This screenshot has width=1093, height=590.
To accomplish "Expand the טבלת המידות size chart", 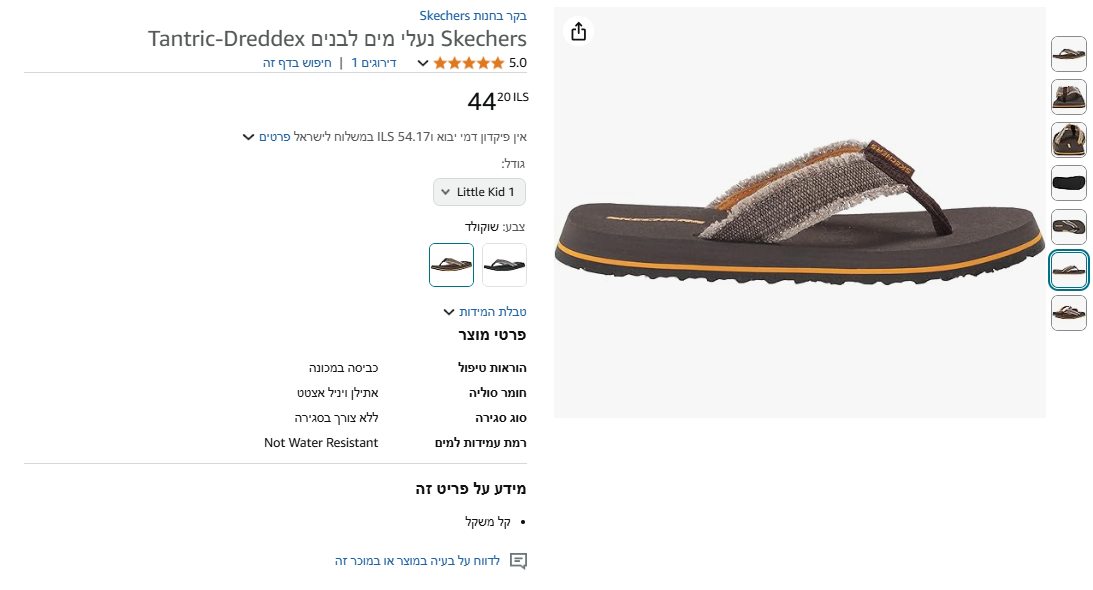I will click(484, 312).
